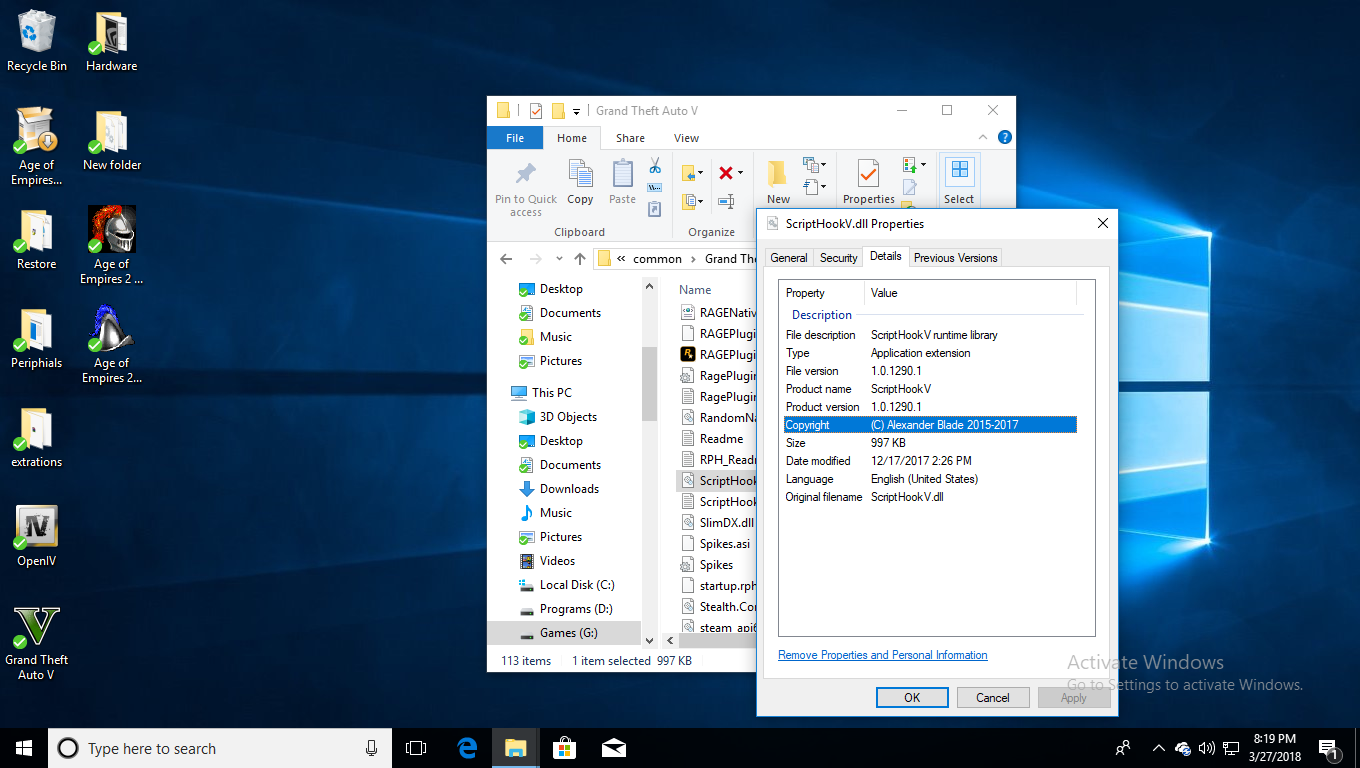Image resolution: width=1360 pixels, height=768 pixels.
Task: Select the OpenIV desktop icon
Action: 36,527
